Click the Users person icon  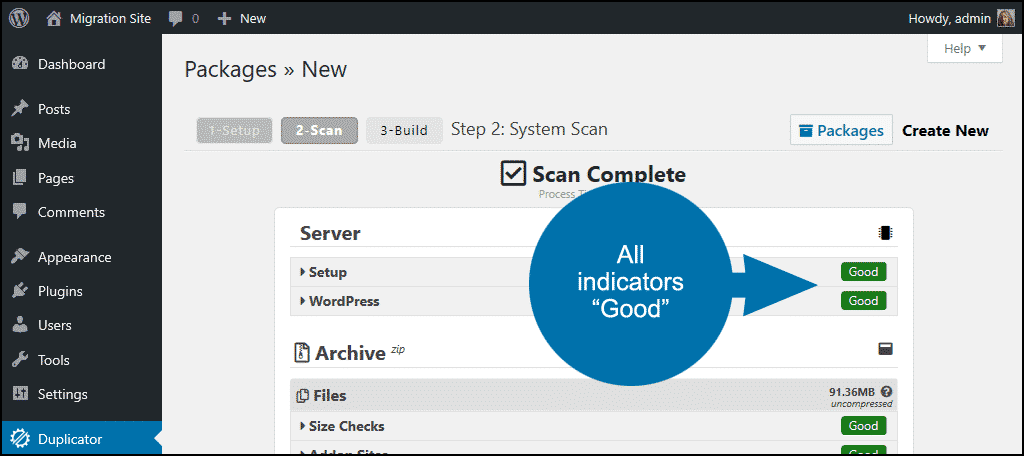tap(20, 325)
